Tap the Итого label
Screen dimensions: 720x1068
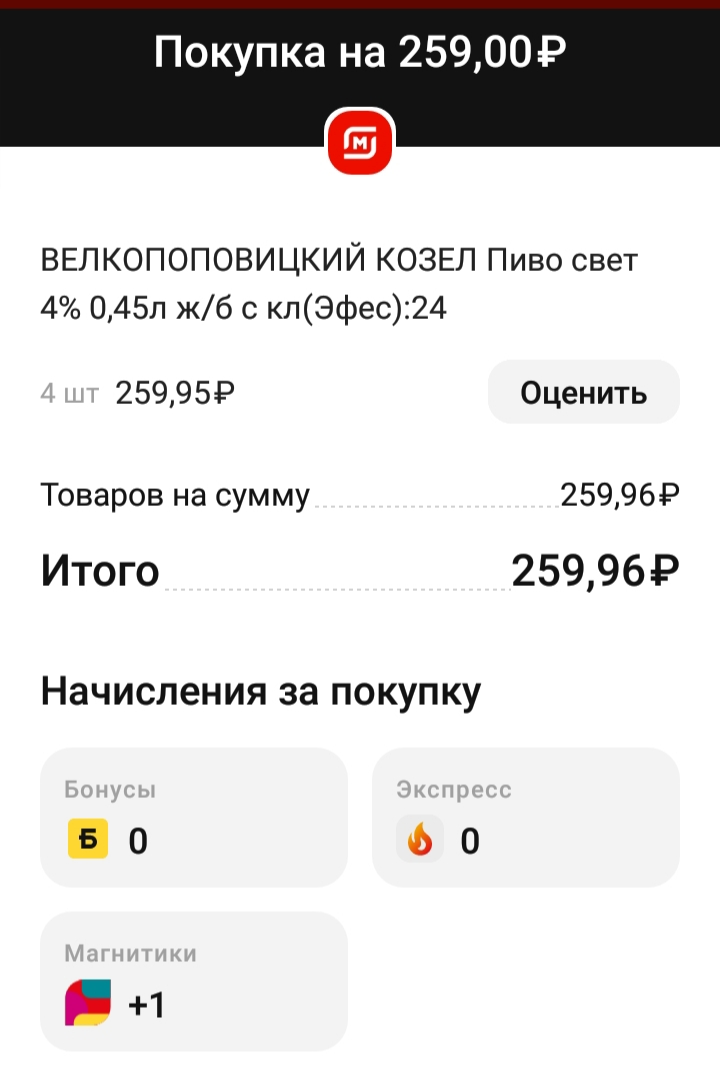[x=99, y=571]
